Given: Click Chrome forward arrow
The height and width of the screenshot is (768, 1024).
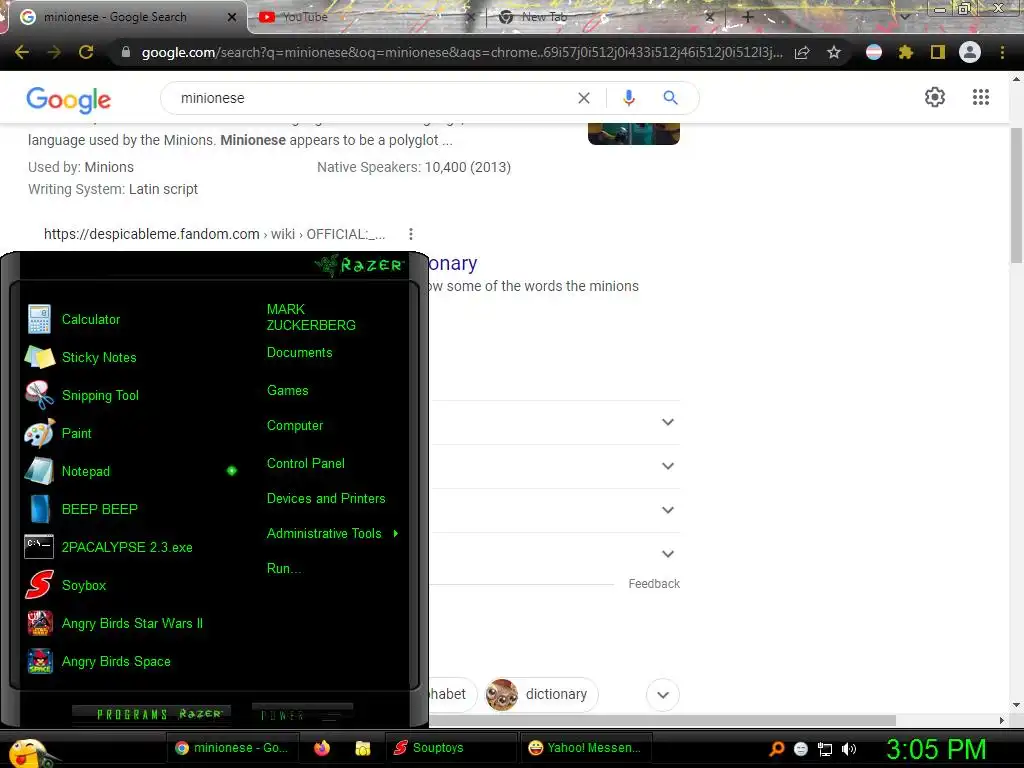Looking at the screenshot, I should [x=54, y=52].
